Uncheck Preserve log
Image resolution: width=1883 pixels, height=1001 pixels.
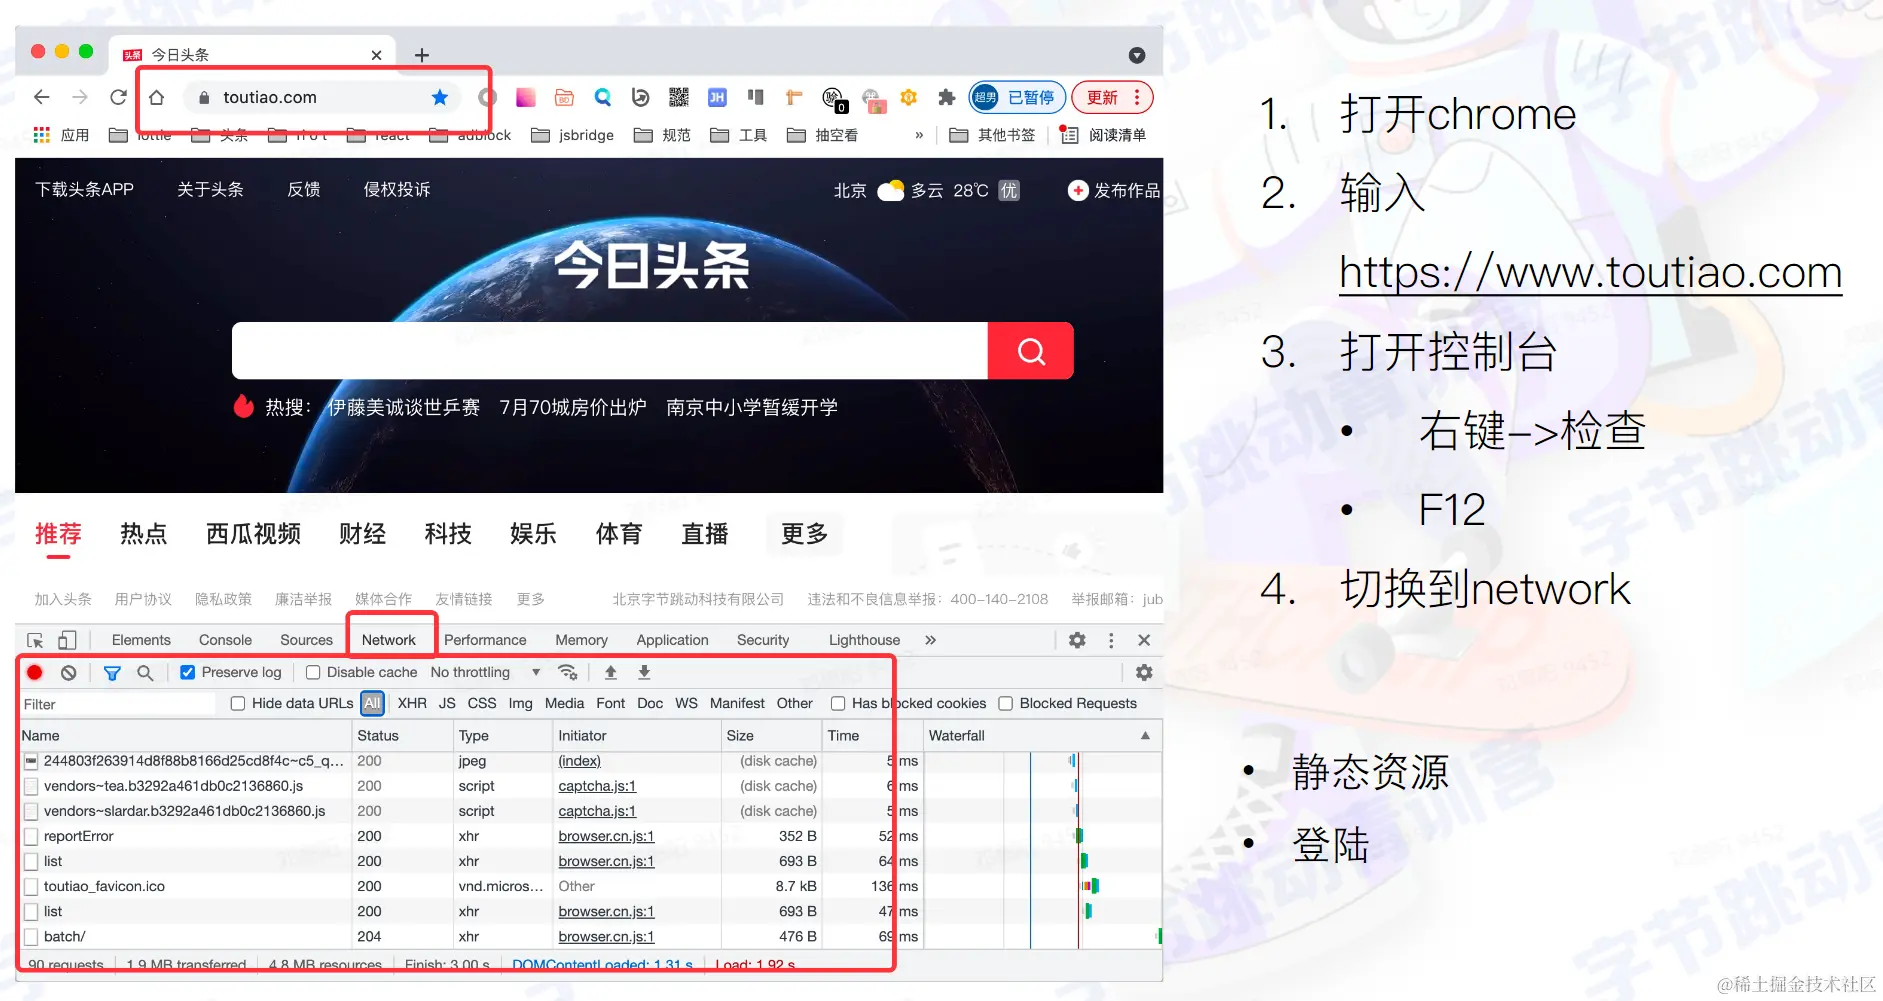click(x=187, y=672)
